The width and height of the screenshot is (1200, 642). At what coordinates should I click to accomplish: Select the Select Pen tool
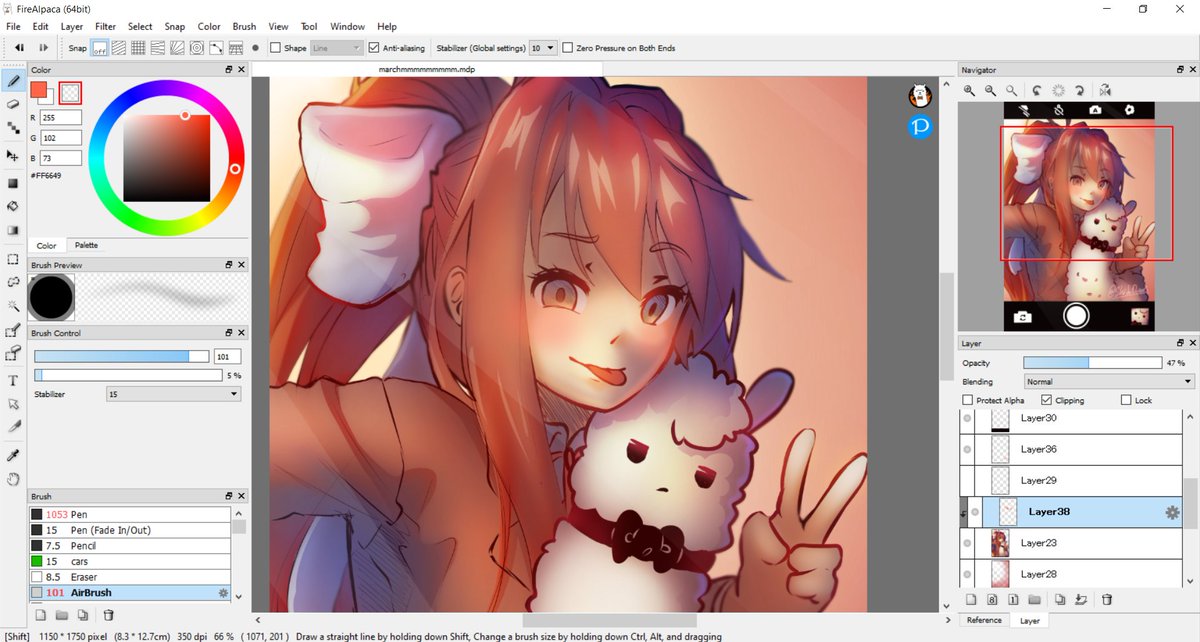(13, 330)
